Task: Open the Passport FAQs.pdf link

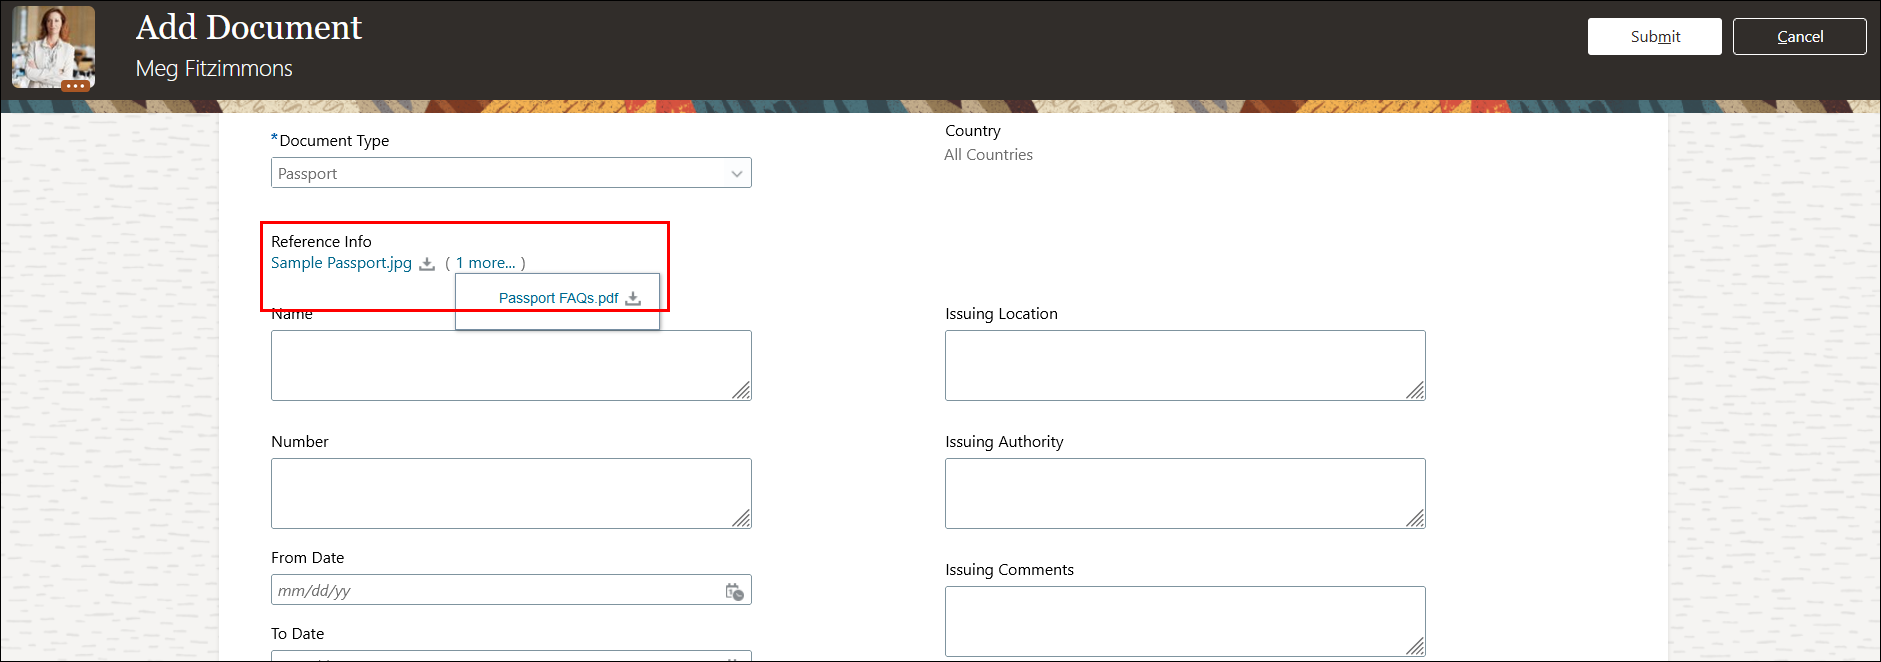Action: pos(558,298)
